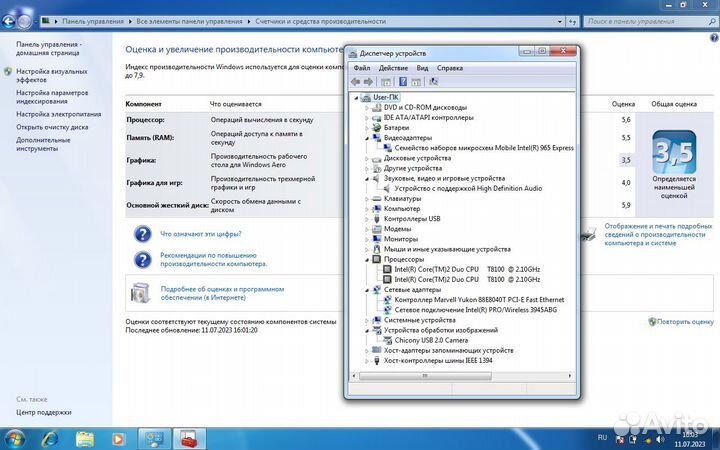
Task: Open Internet Explorer from the taskbar
Action: (48, 438)
